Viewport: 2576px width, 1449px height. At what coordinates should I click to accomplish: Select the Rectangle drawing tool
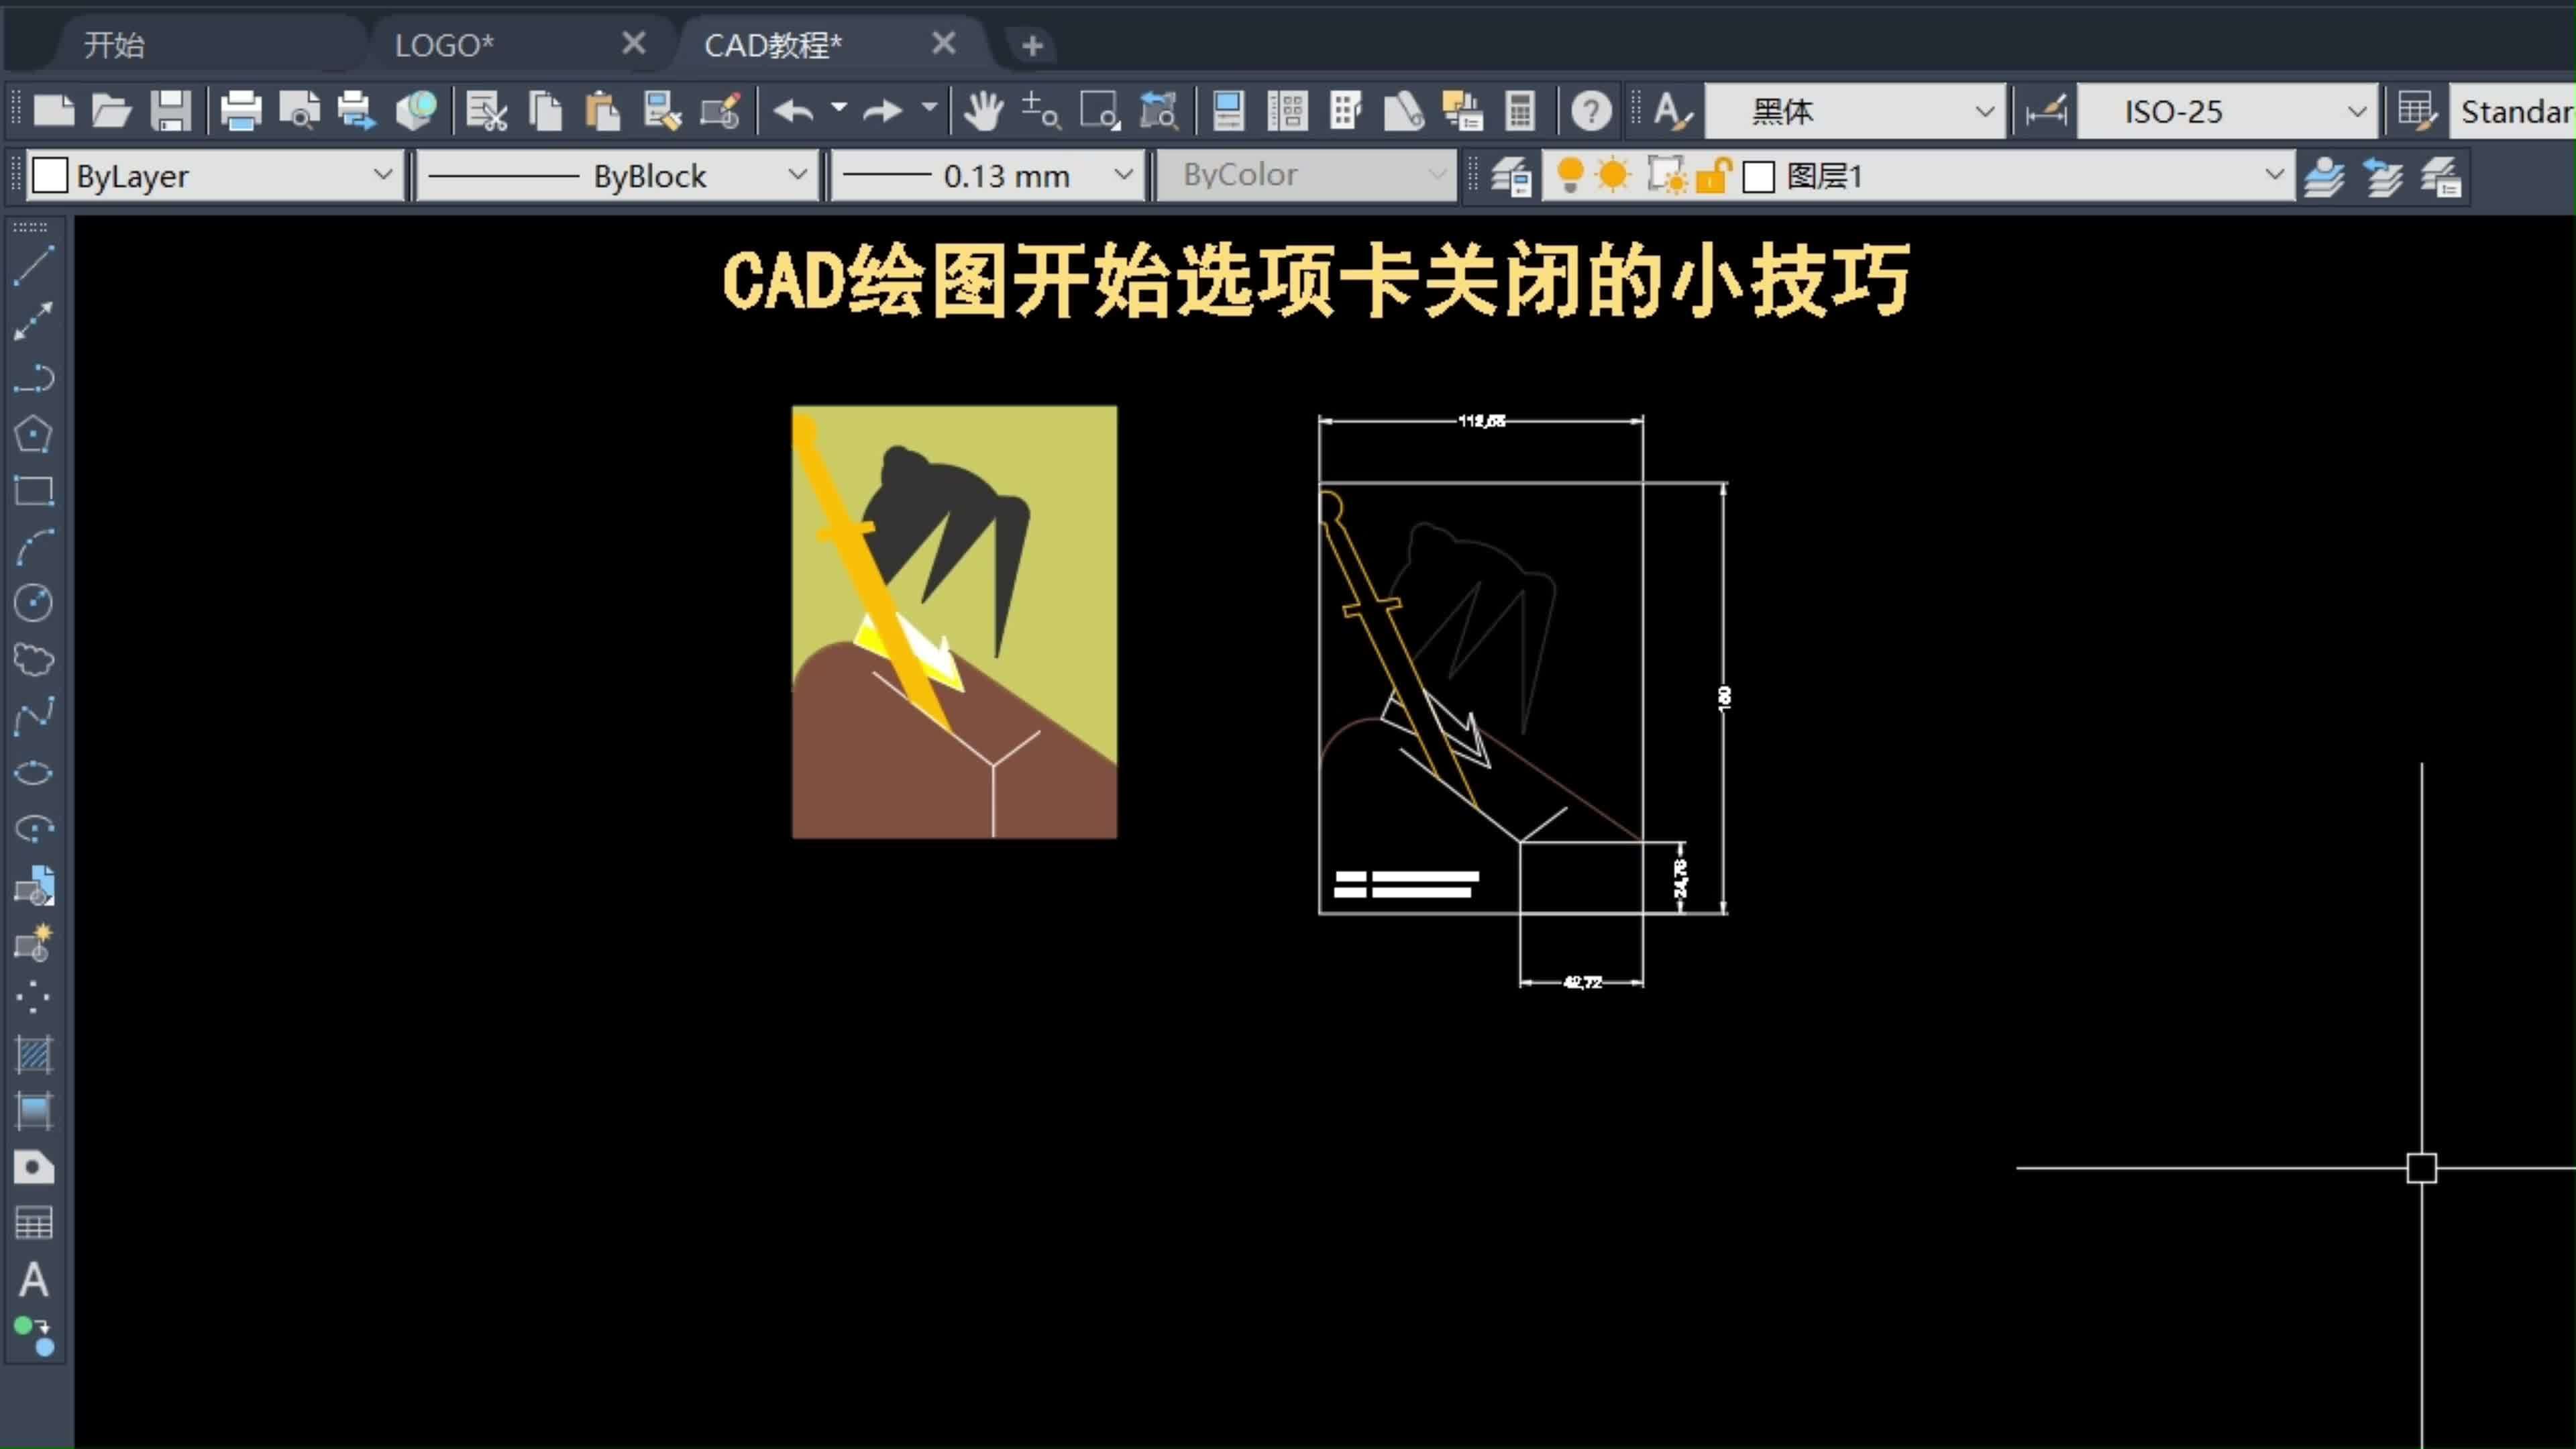tap(33, 490)
